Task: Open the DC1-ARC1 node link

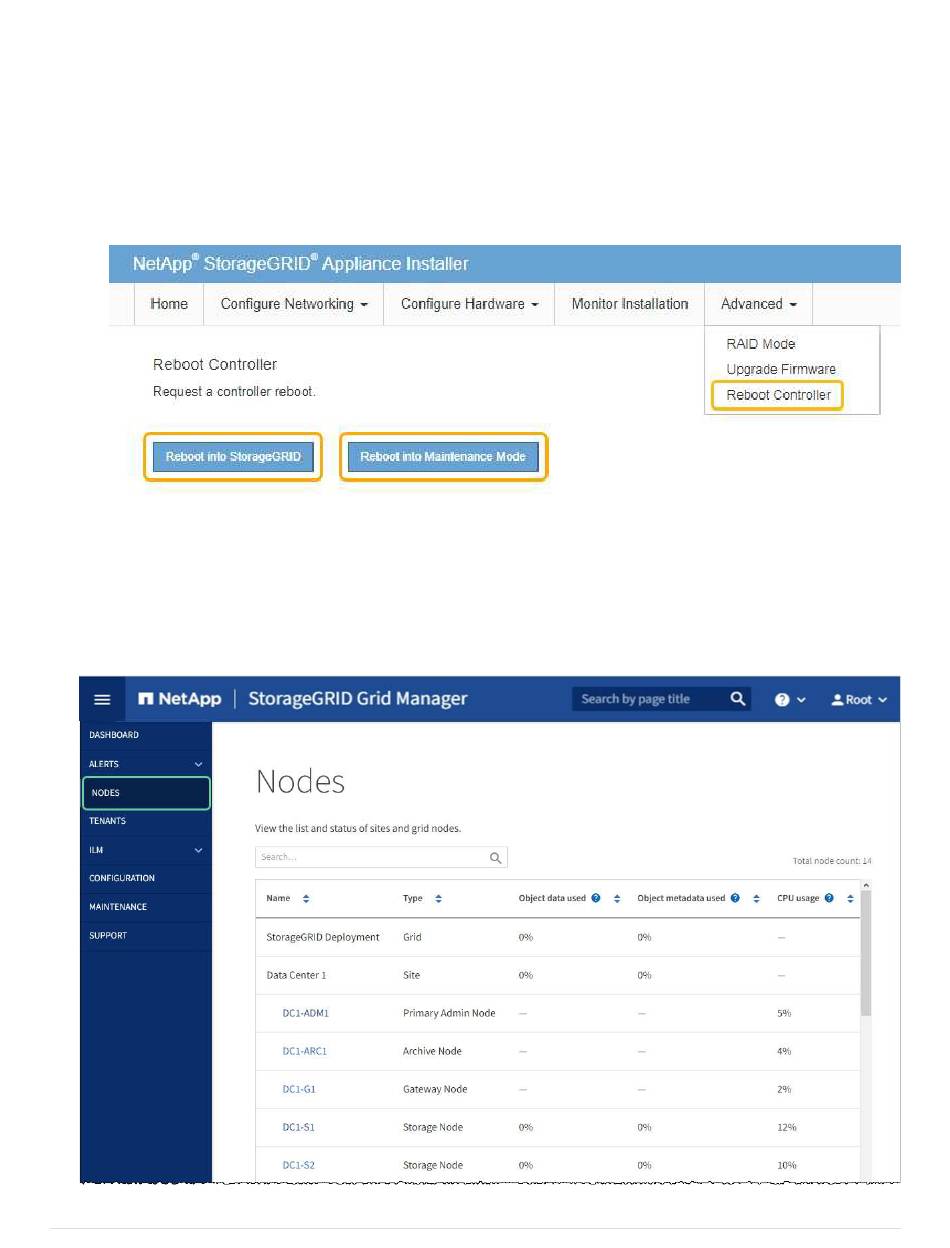Action: pos(305,1051)
